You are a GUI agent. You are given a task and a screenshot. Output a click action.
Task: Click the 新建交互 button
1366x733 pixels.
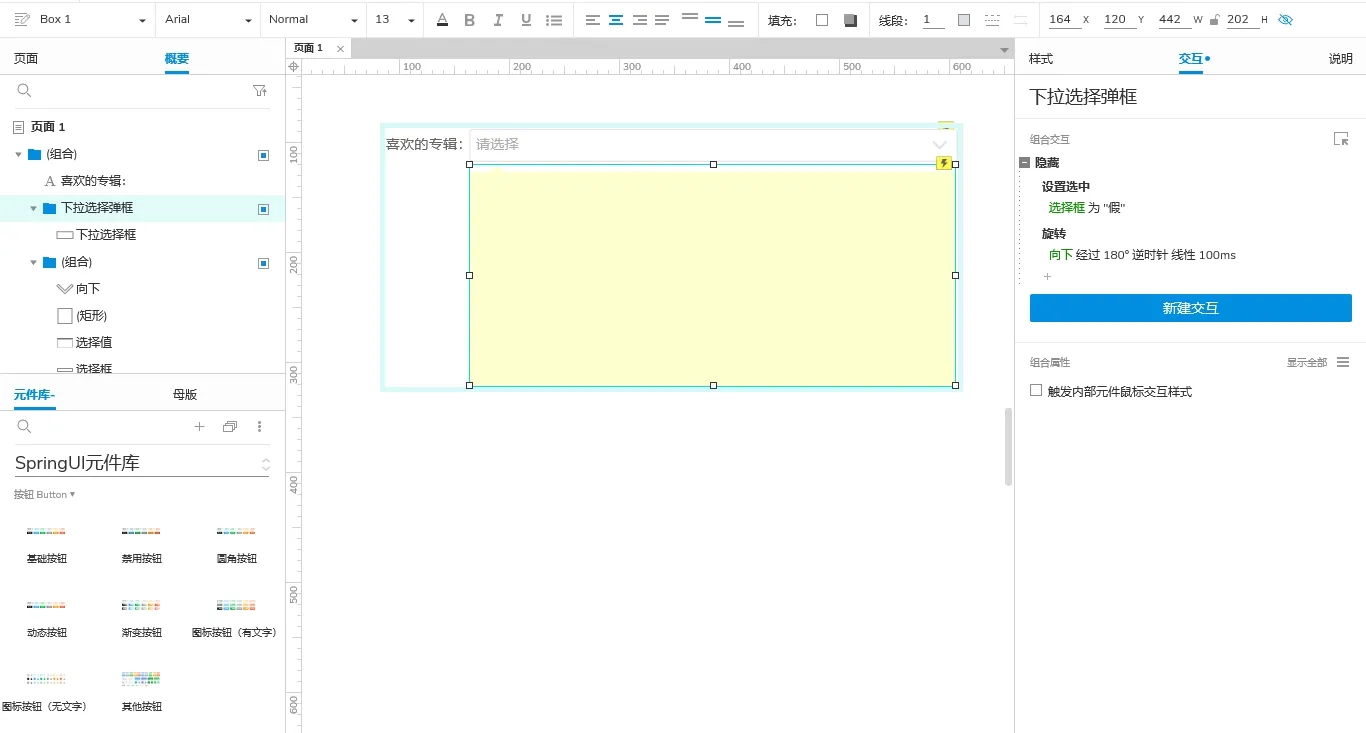click(1191, 308)
